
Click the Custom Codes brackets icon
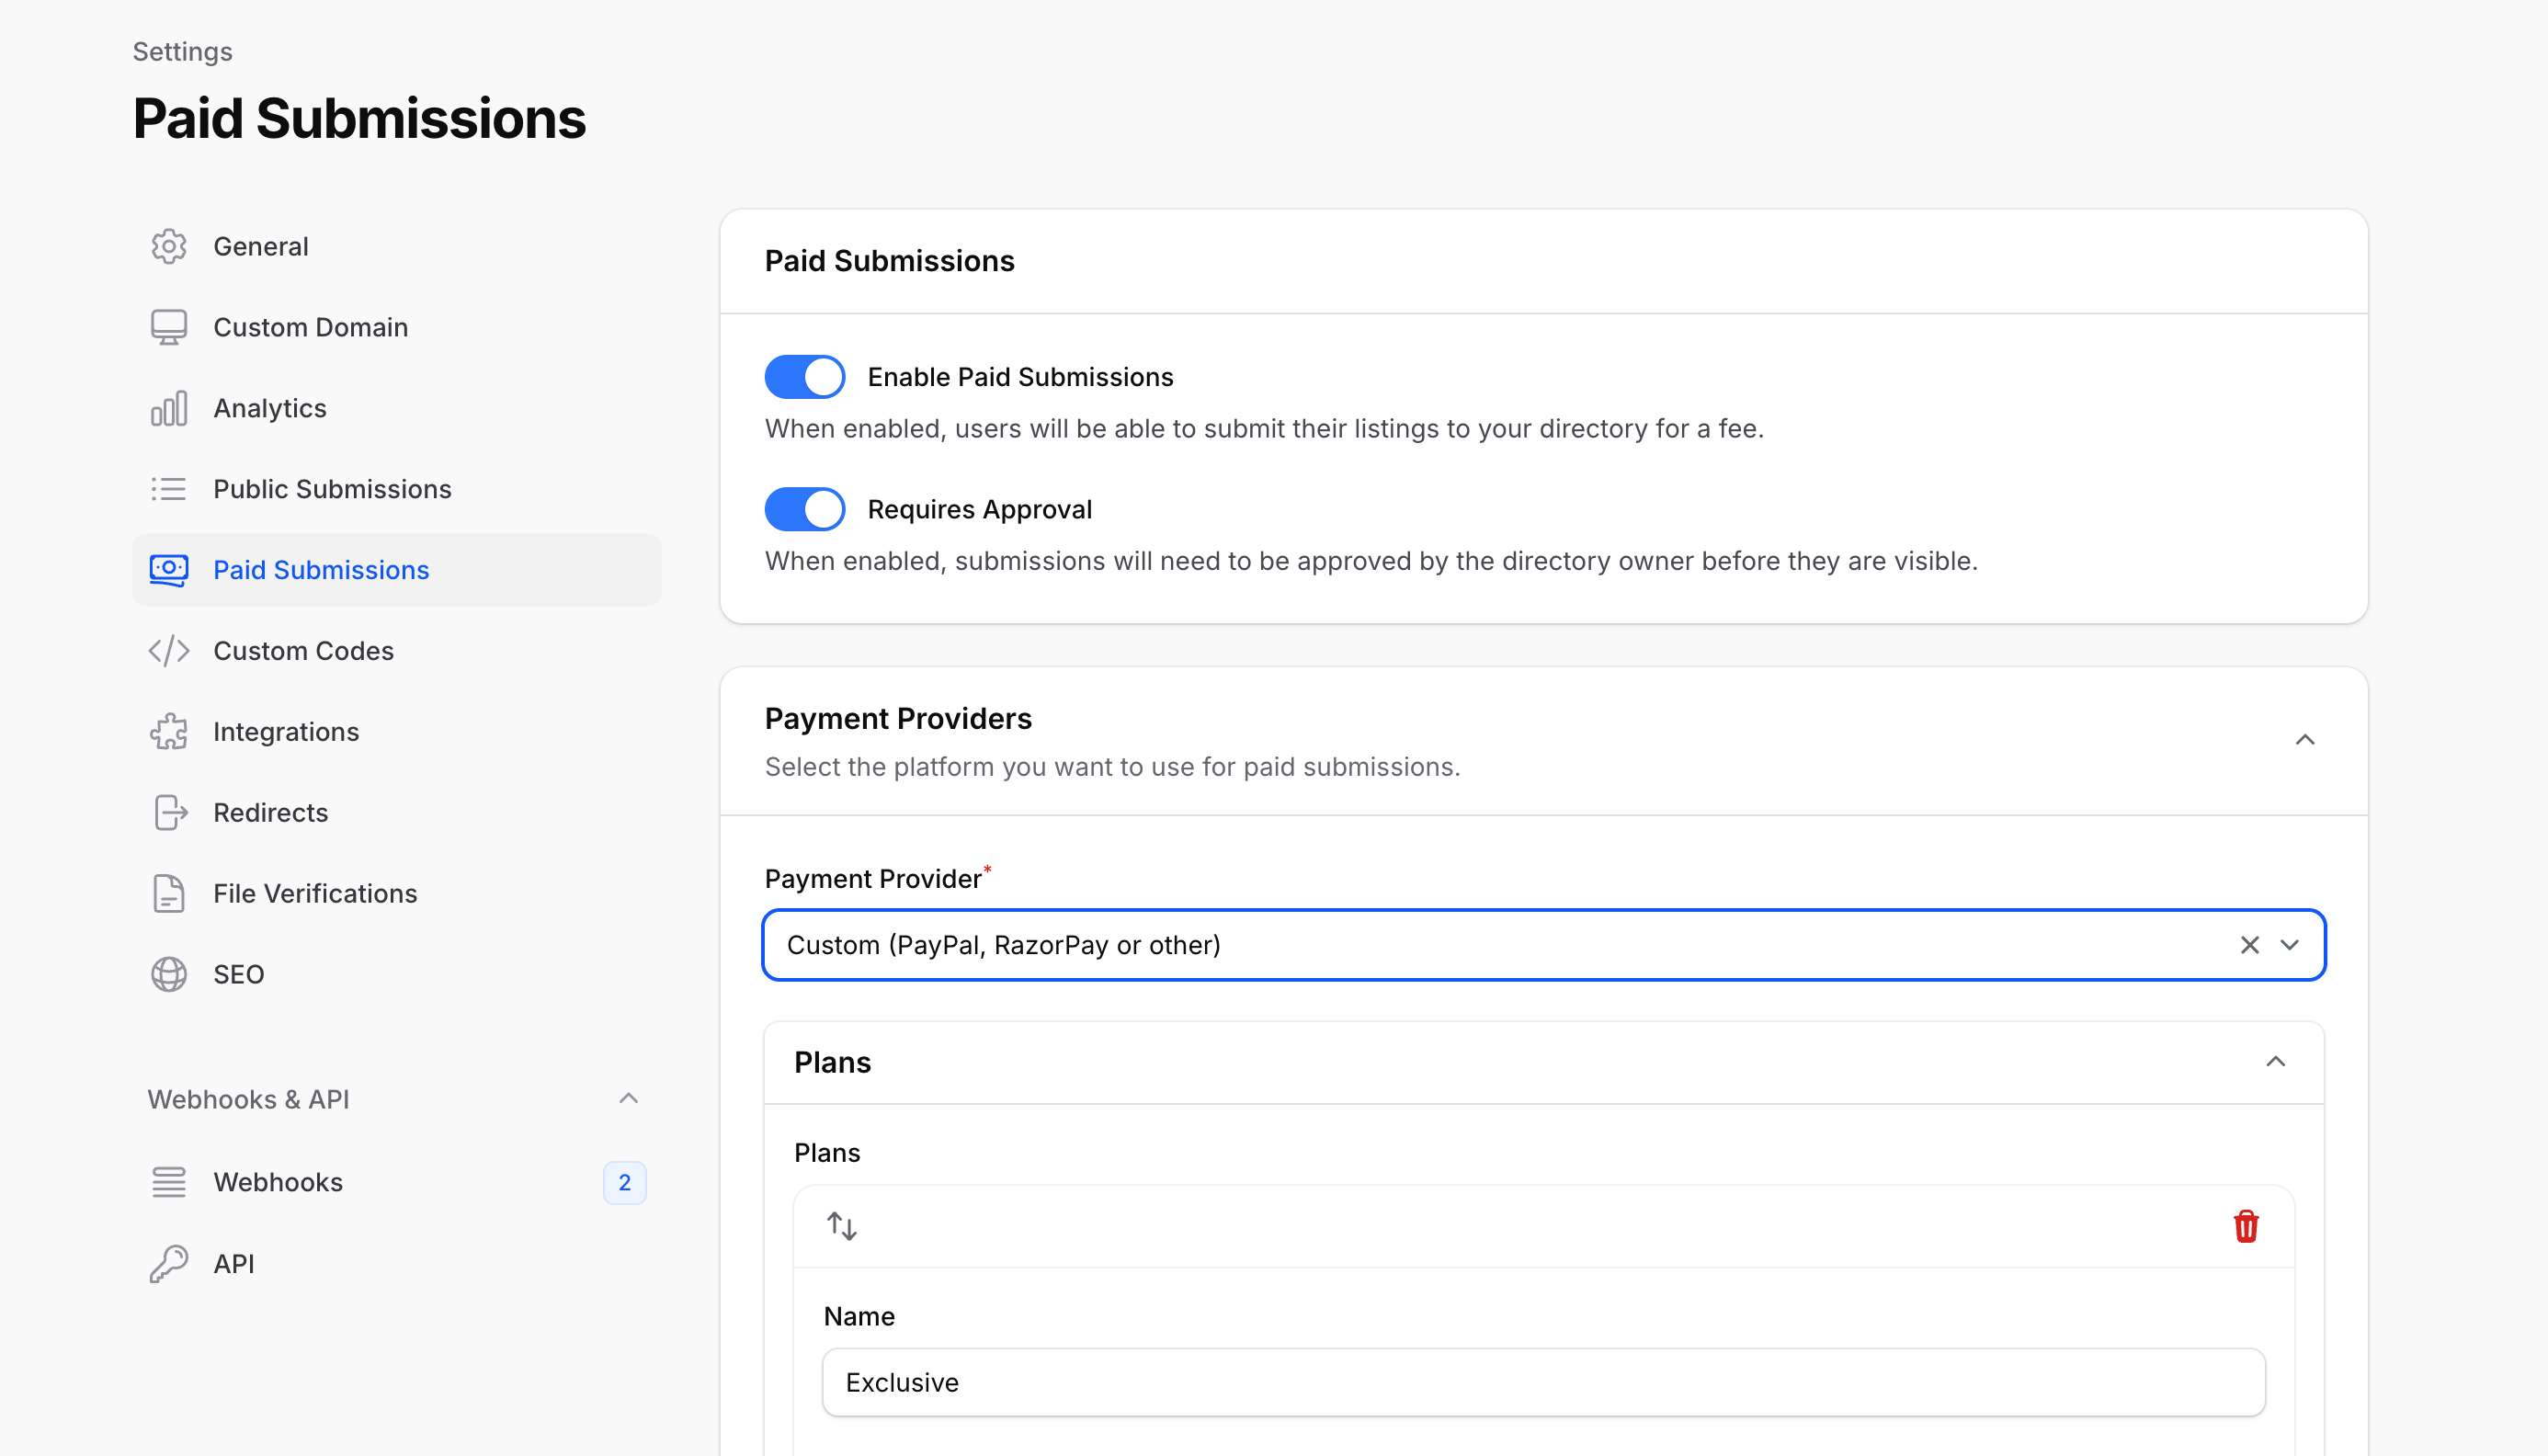pos(169,651)
